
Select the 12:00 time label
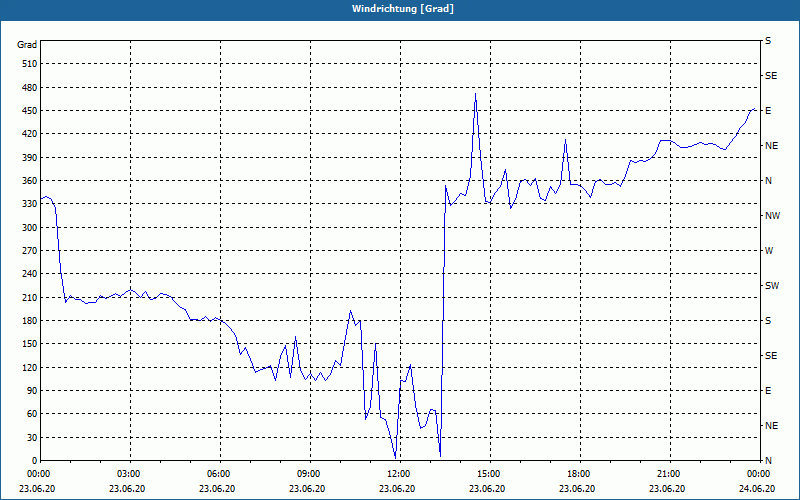[399, 474]
